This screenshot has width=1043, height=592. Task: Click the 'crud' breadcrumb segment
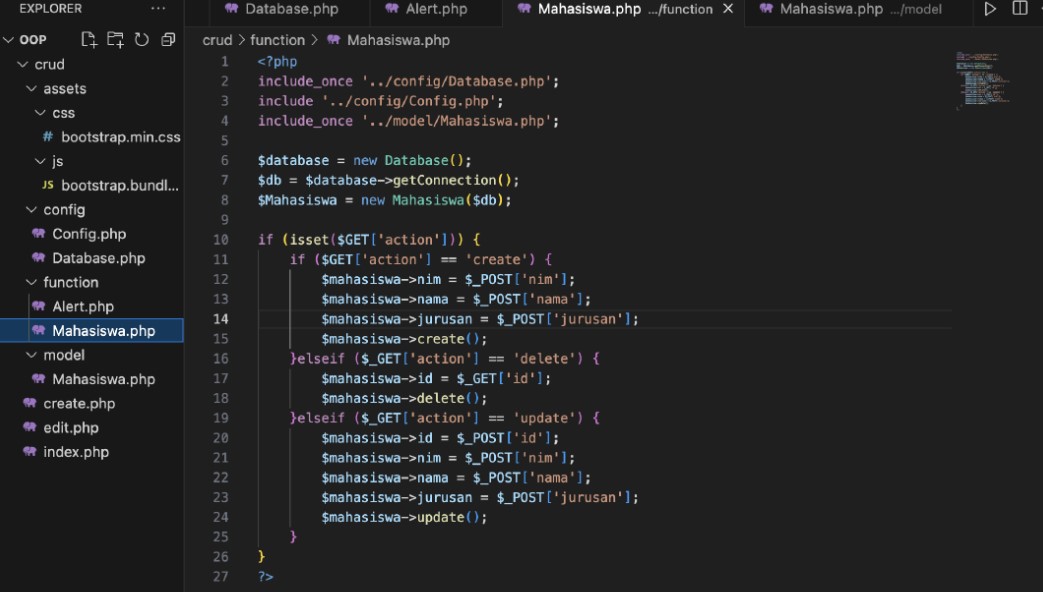(x=217, y=40)
